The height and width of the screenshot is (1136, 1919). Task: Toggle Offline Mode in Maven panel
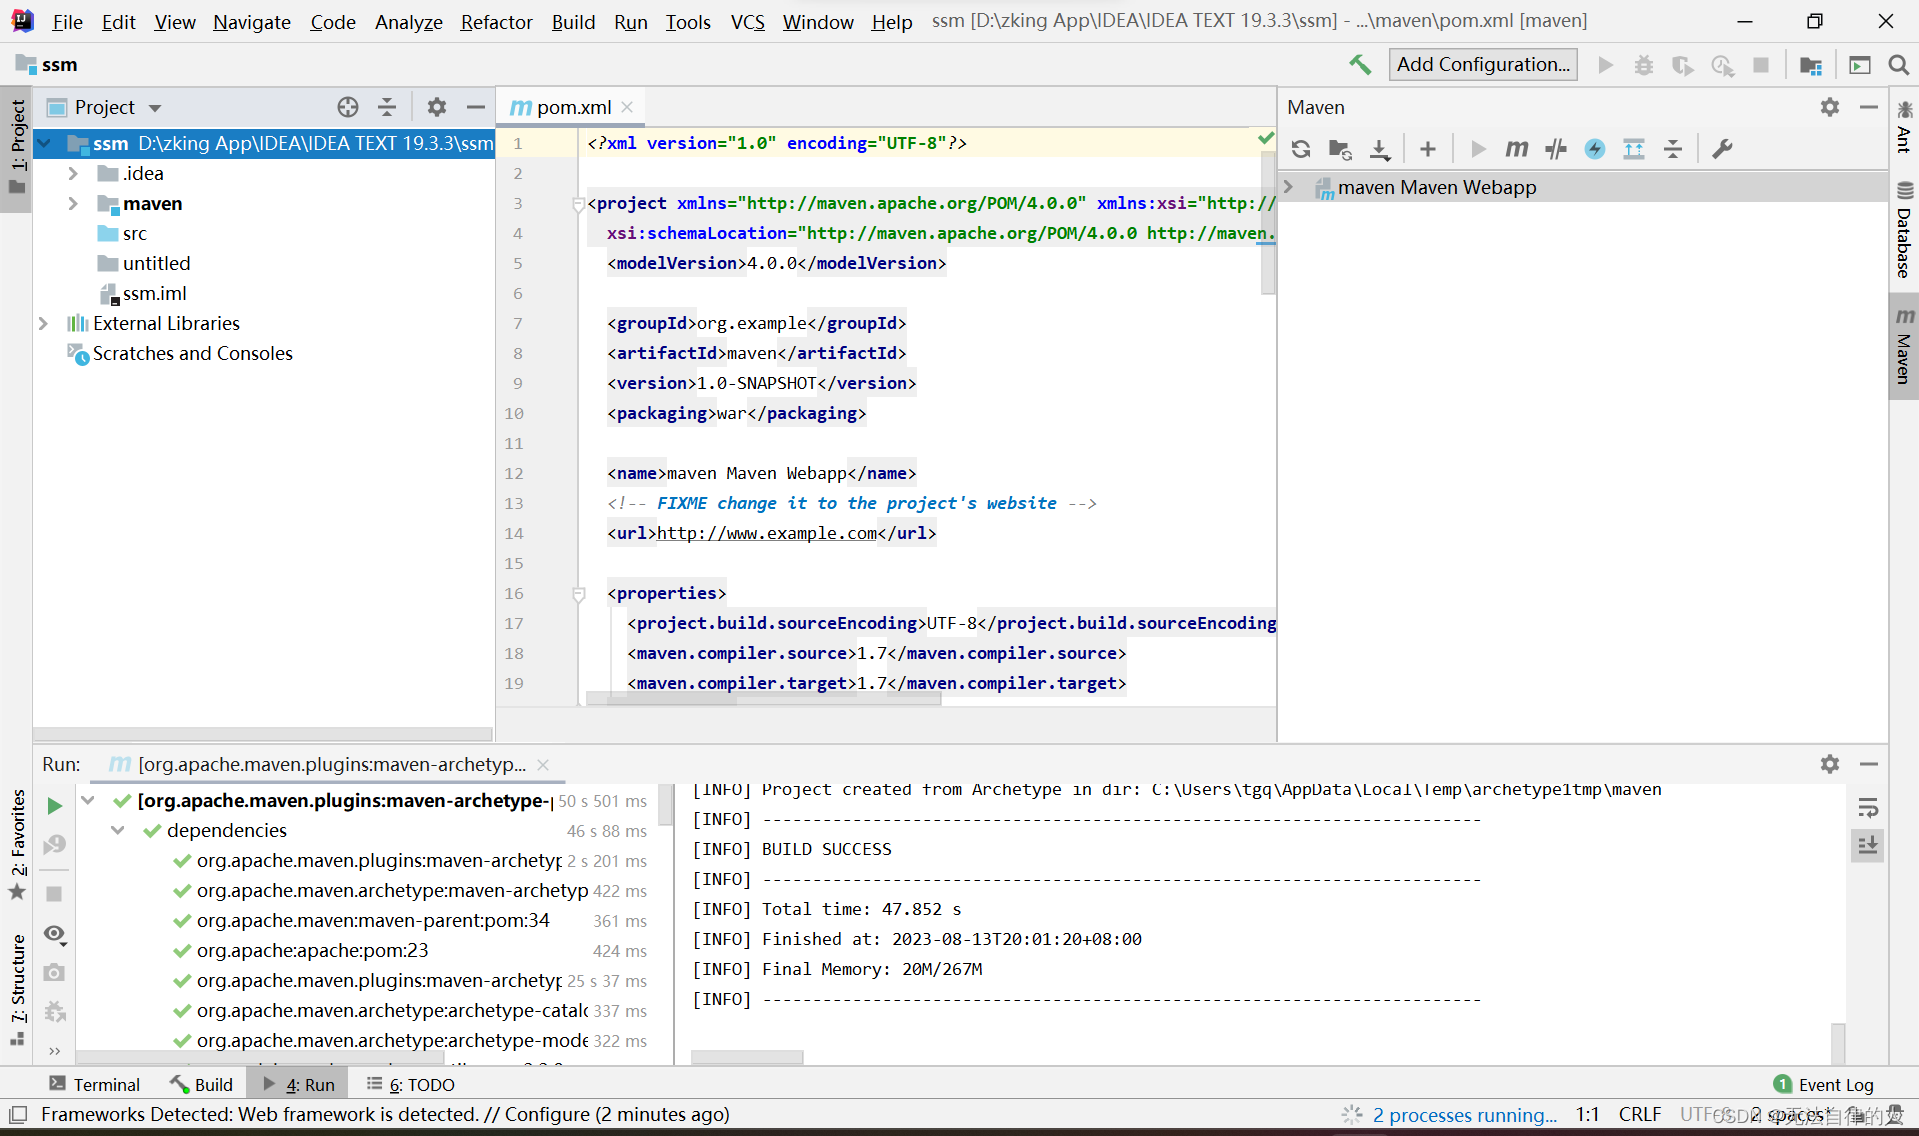1595,149
